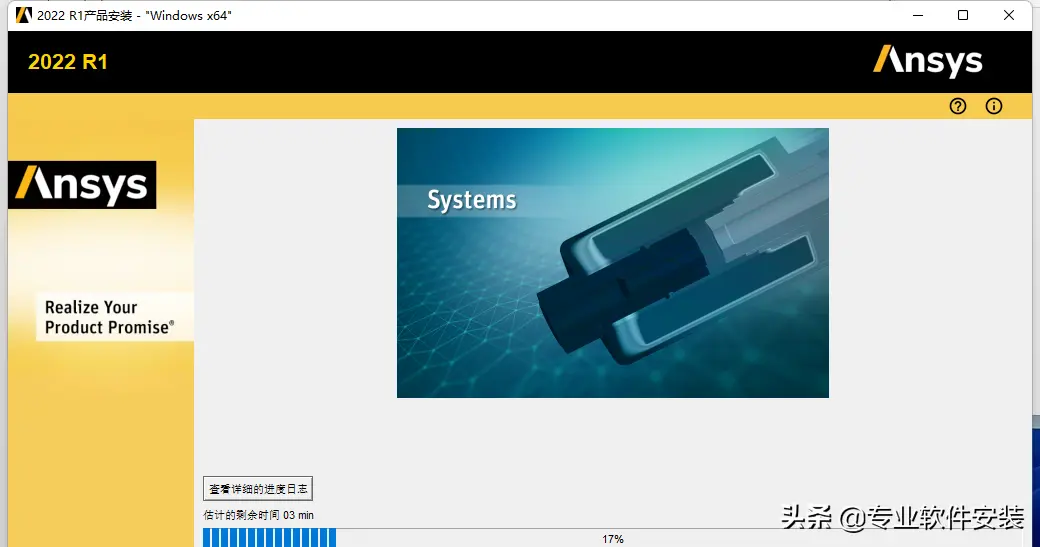Close the installer window
The width and height of the screenshot is (1040, 547).
[1009, 15]
